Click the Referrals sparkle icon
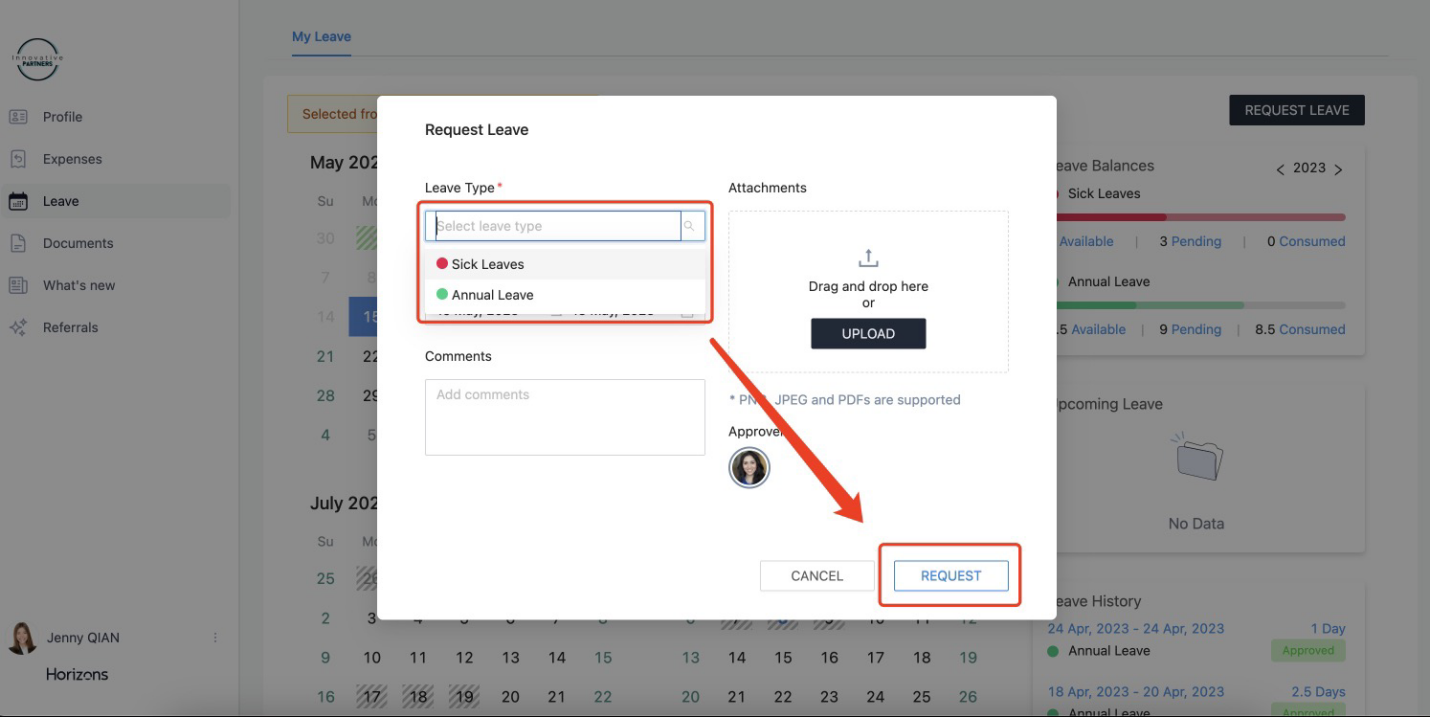 (18, 327)
